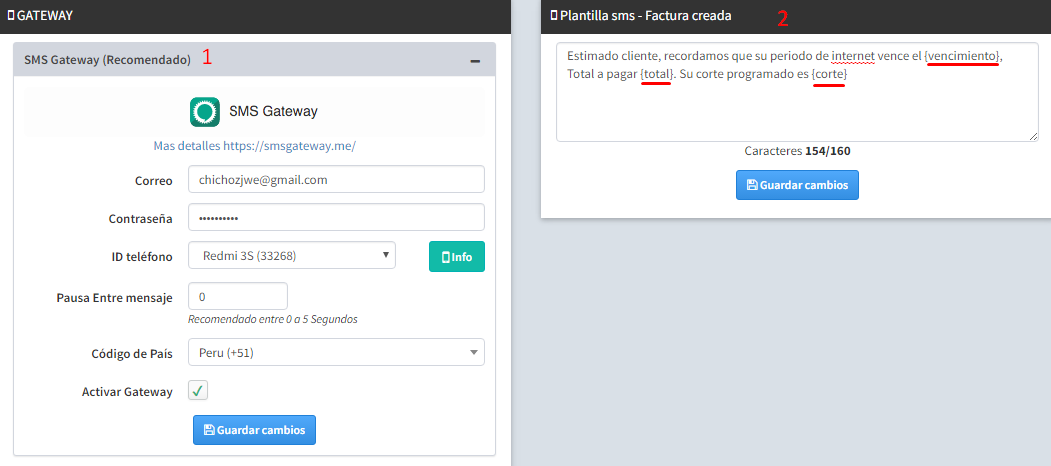The image size is (1051, 466).
Task: Click the {corte} placeholder in the template
Action: tap(829, 76)
